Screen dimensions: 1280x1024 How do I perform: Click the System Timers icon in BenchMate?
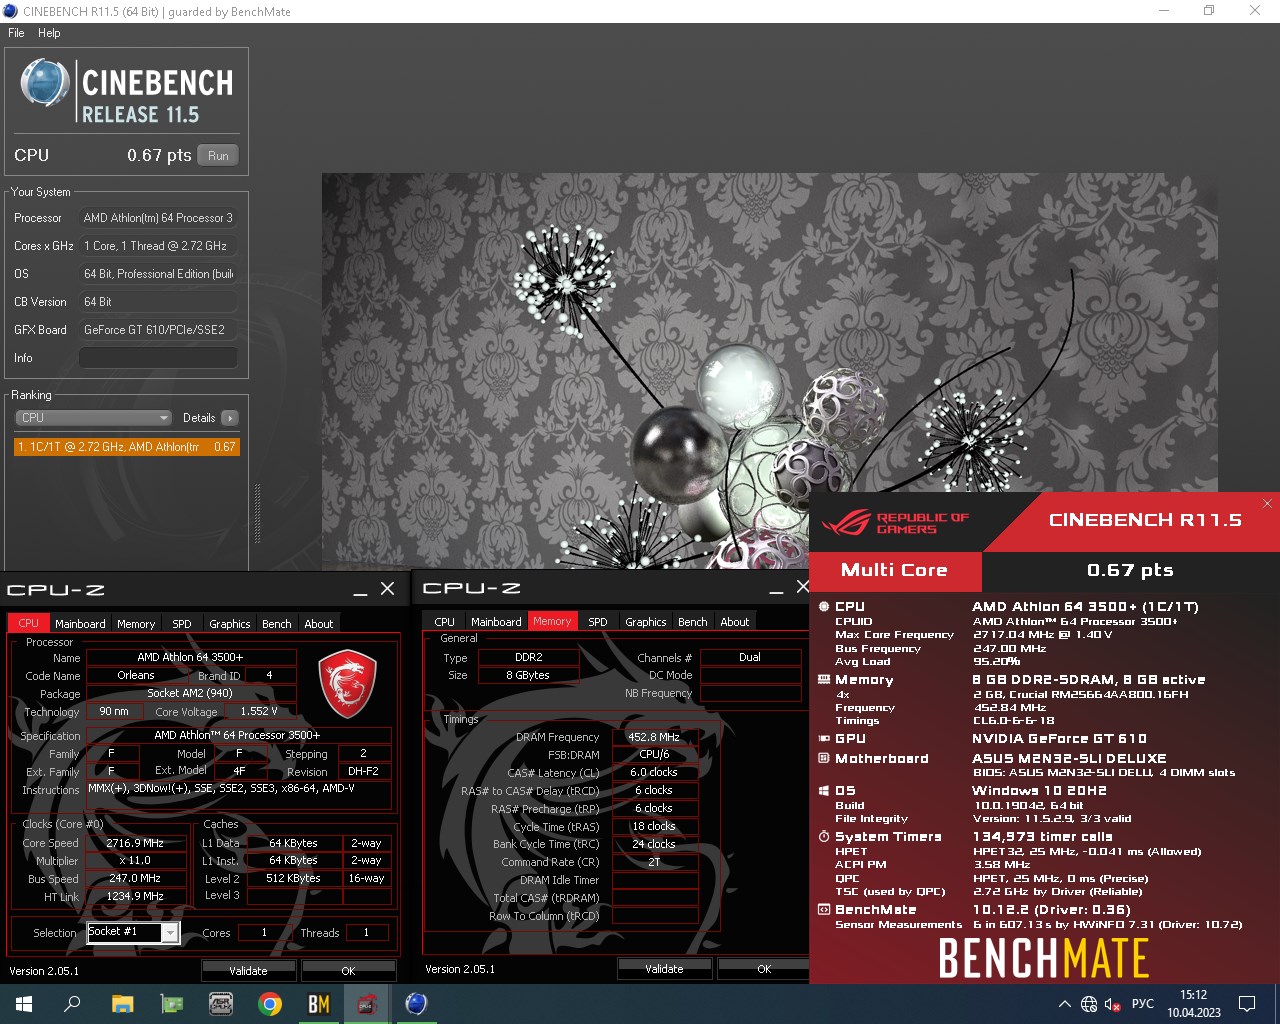[824, 836]
